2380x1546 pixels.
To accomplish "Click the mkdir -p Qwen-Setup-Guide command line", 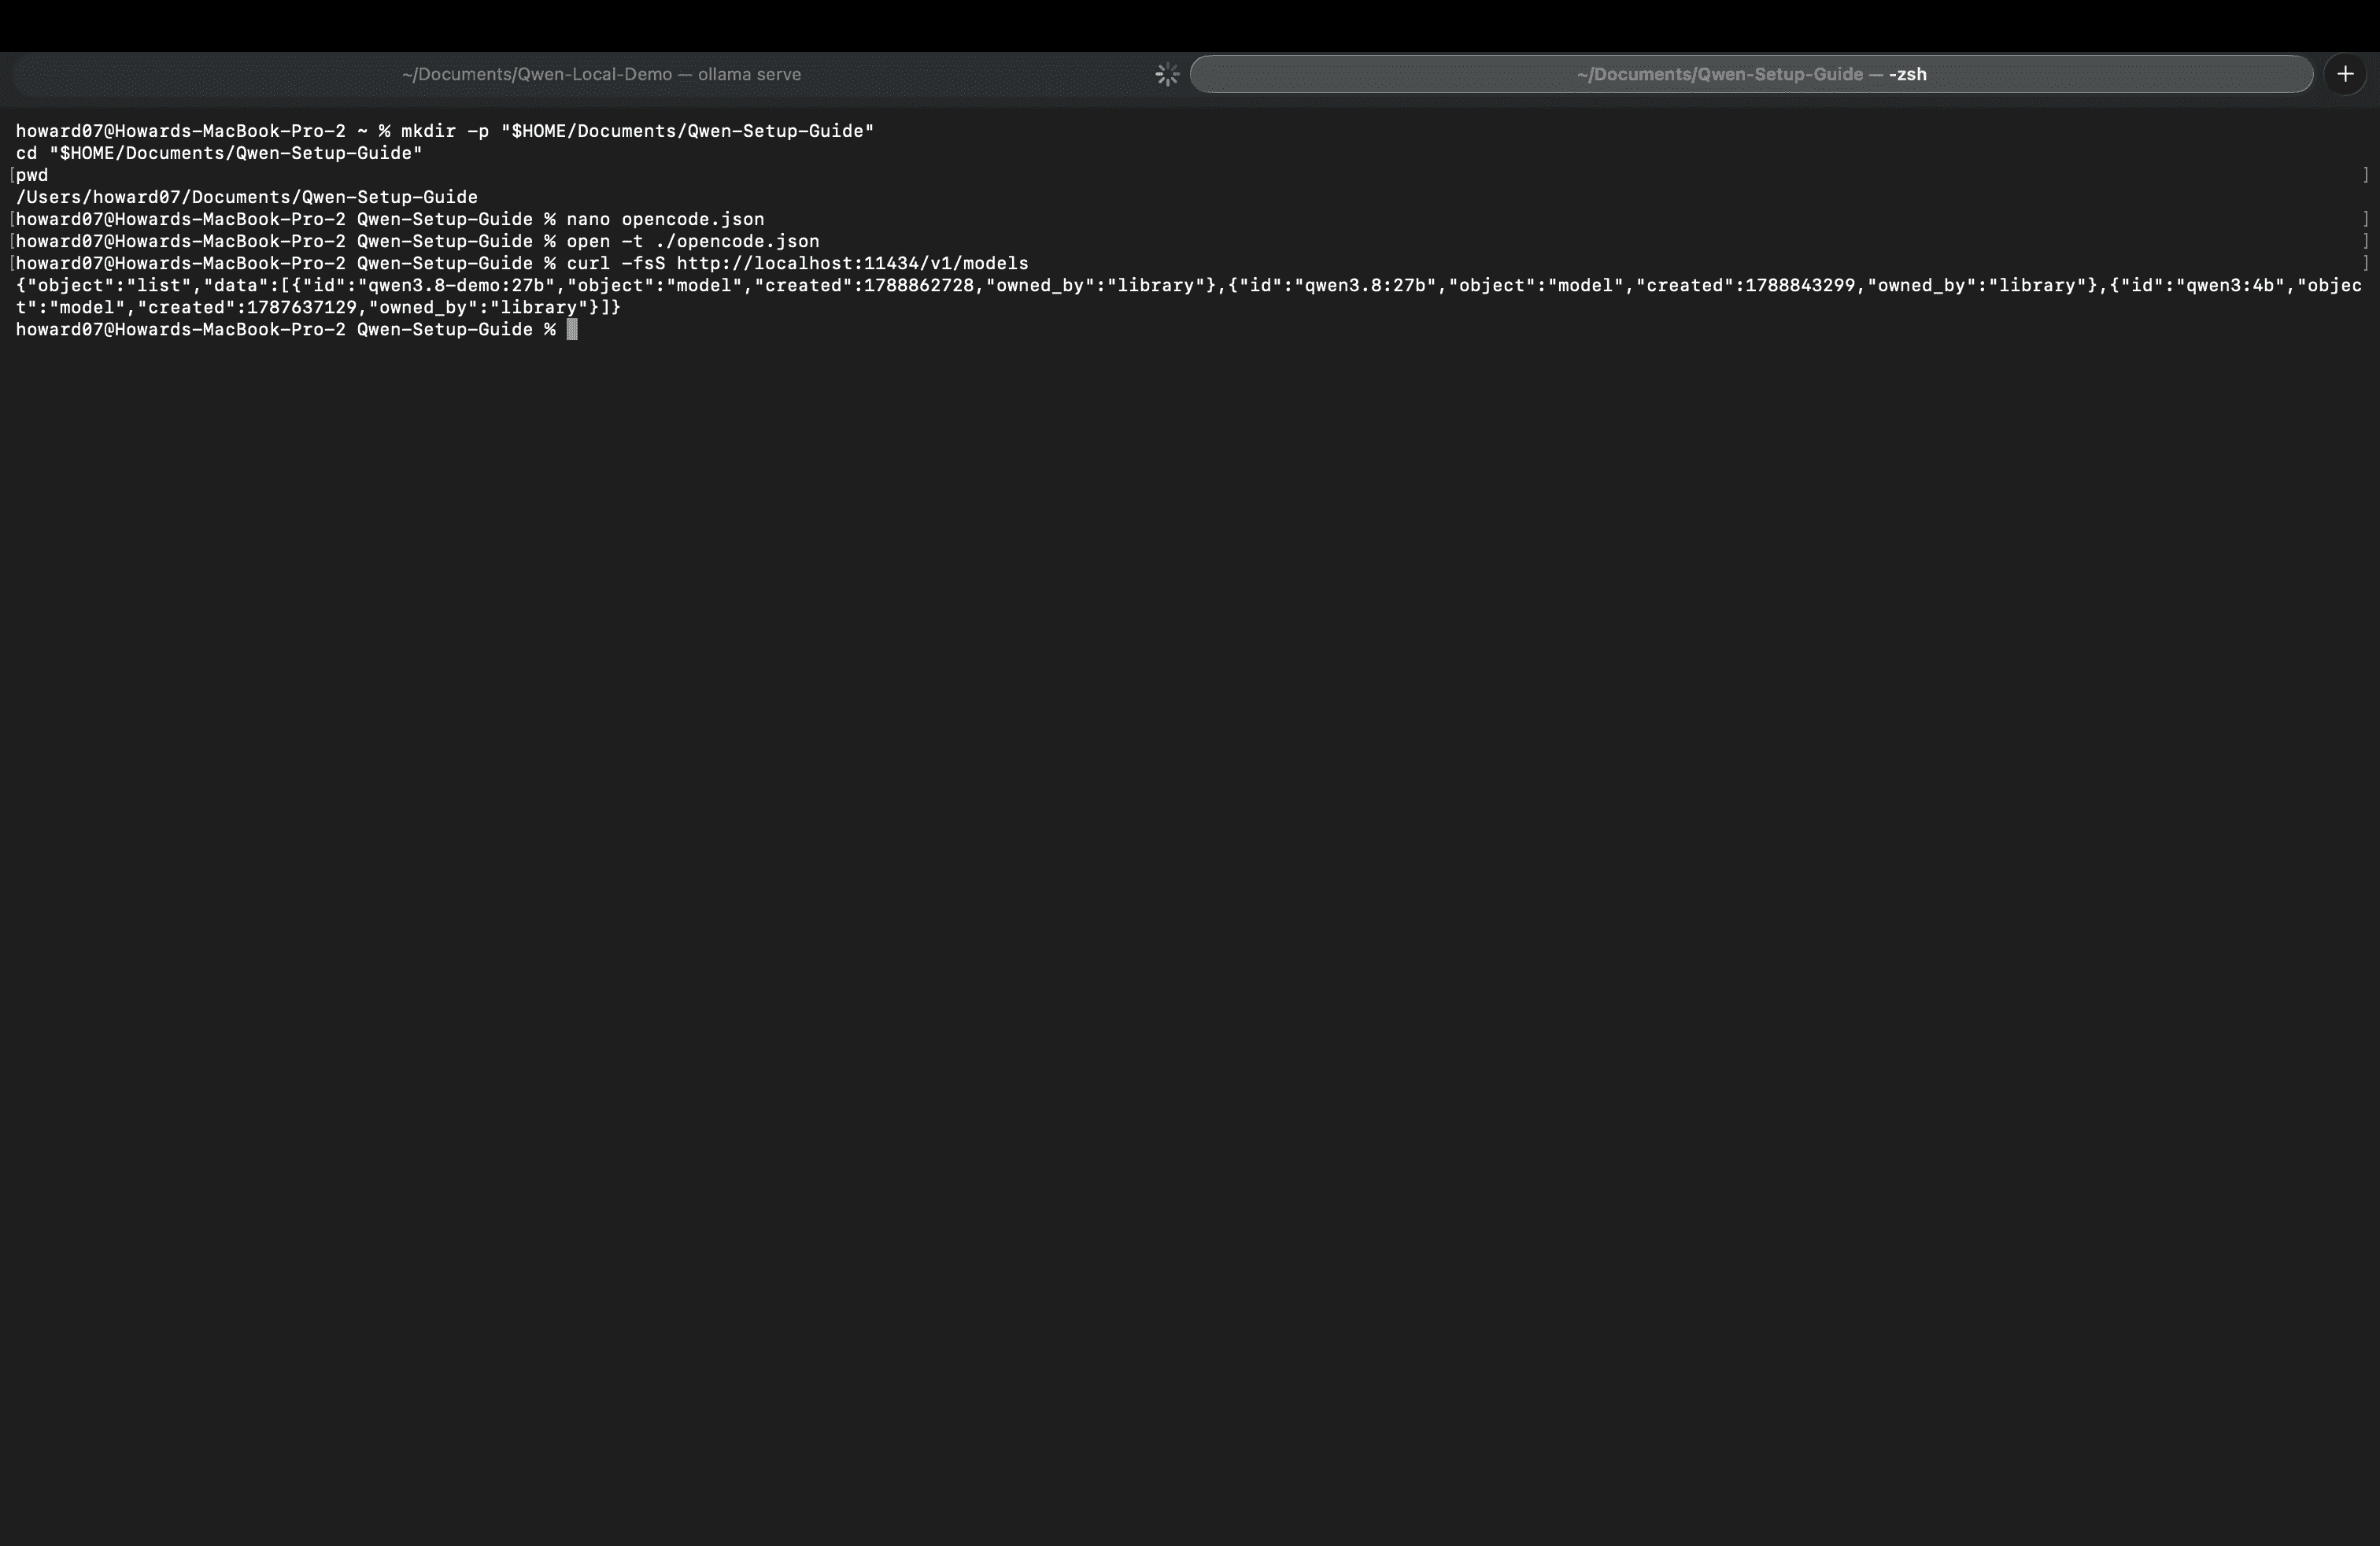I will tap(638, 131).
